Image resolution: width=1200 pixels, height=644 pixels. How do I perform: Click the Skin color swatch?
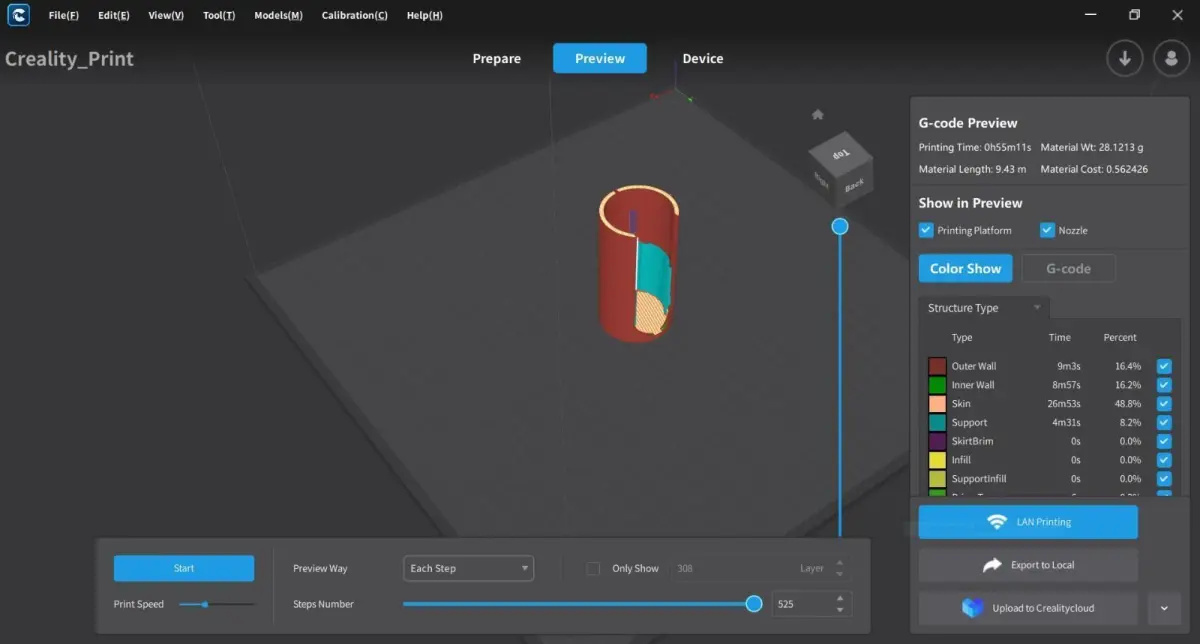click(x=937, y=404)
